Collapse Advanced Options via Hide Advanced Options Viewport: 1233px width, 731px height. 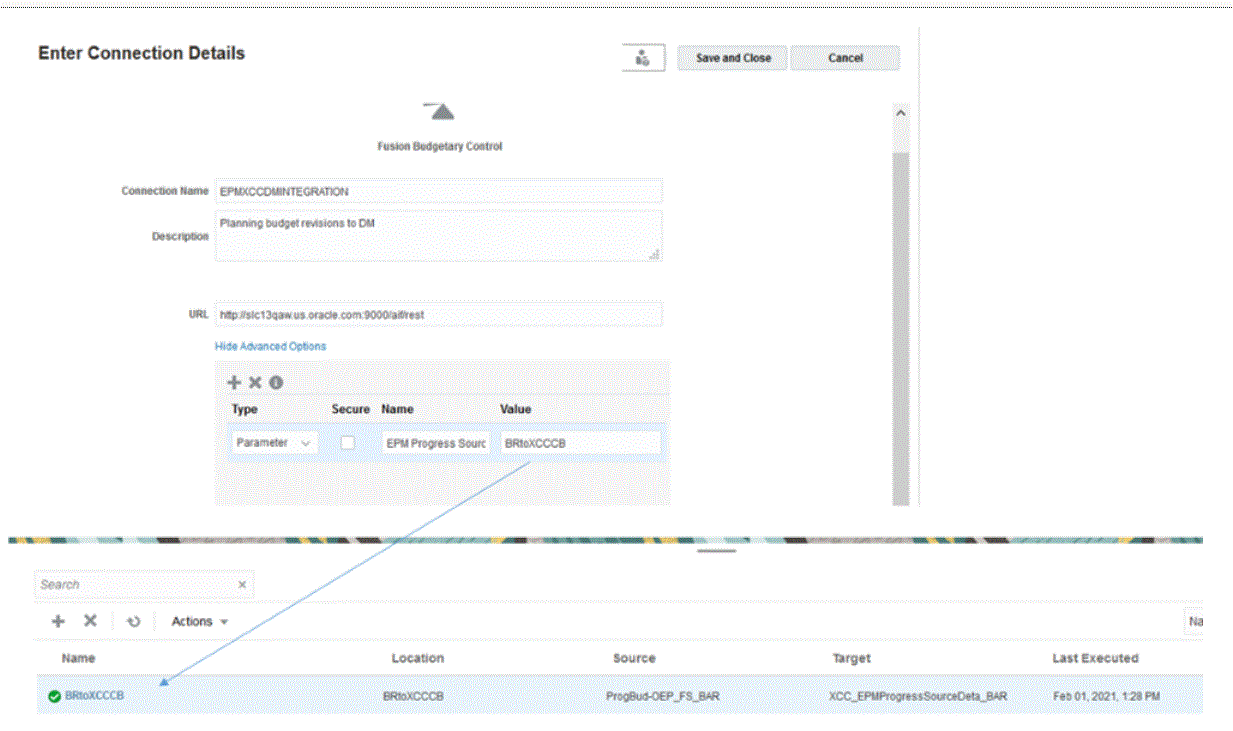pyautogui.click(x=270, y=345)
